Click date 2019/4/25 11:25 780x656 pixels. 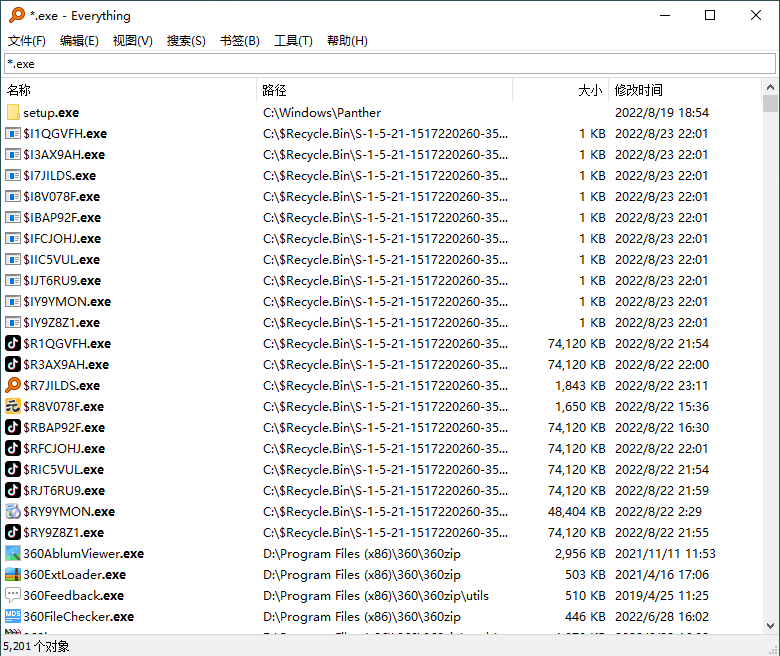click(662, 595)
